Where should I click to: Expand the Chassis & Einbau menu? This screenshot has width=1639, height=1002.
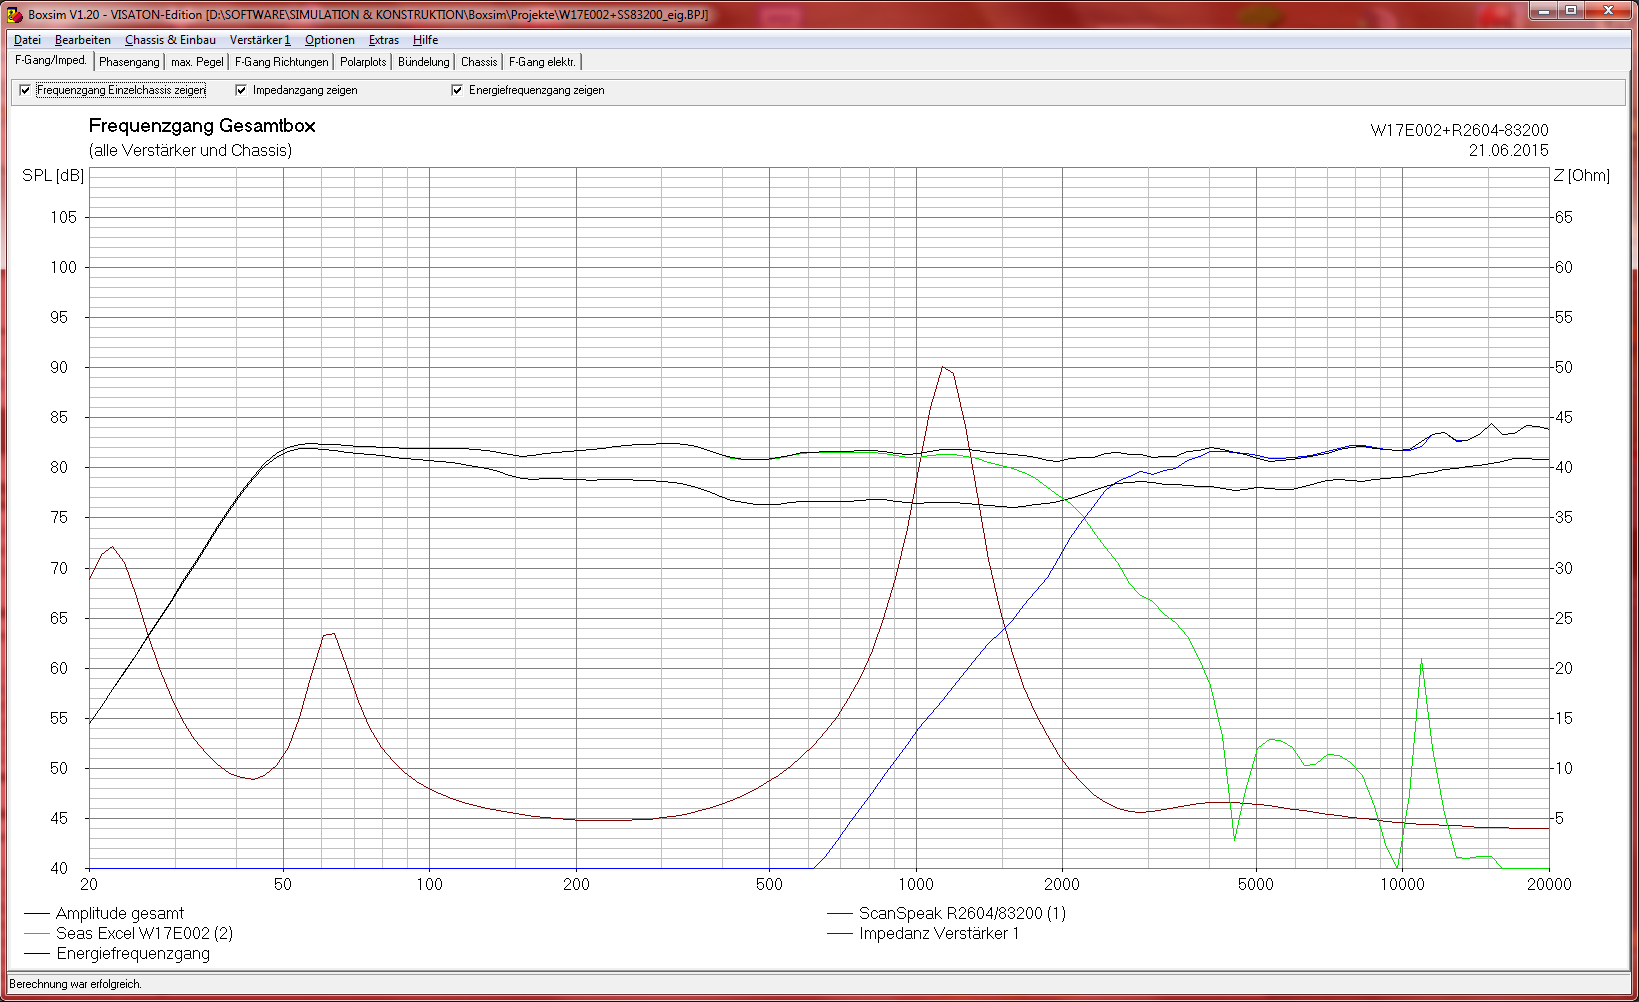click(x=170, y=40)
